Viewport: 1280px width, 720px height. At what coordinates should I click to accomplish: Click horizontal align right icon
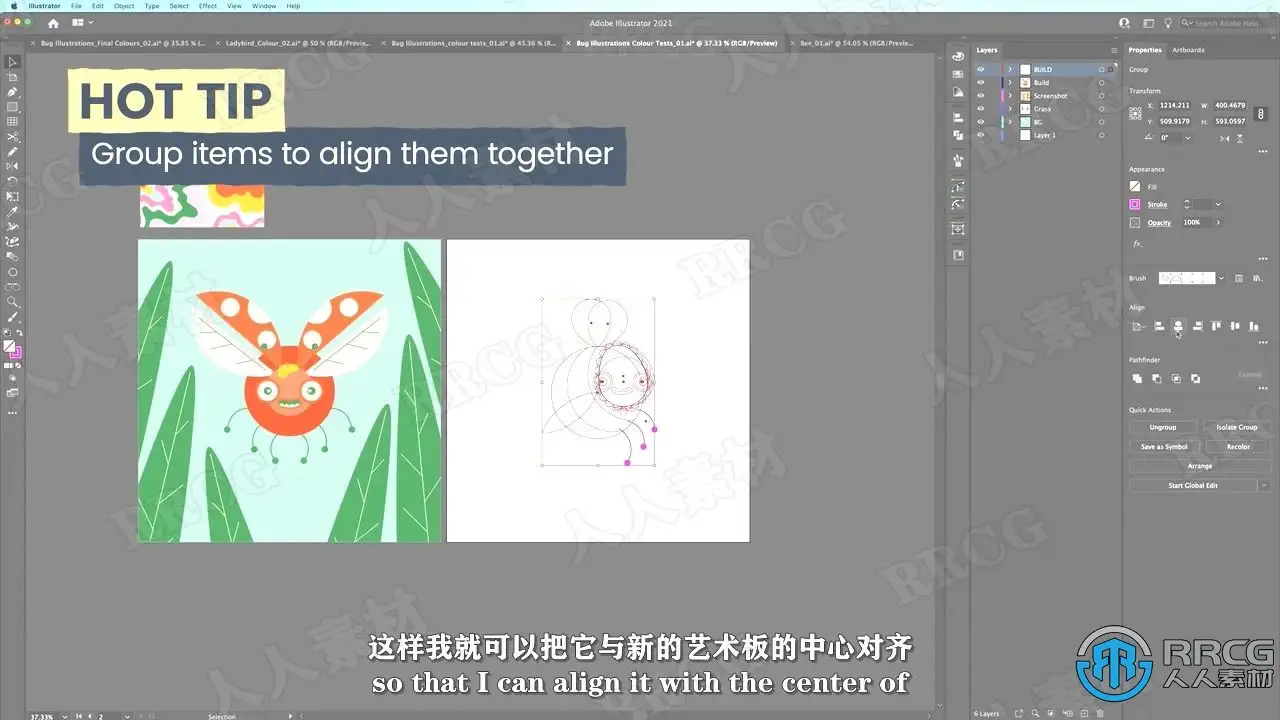tap(1198, 326)
